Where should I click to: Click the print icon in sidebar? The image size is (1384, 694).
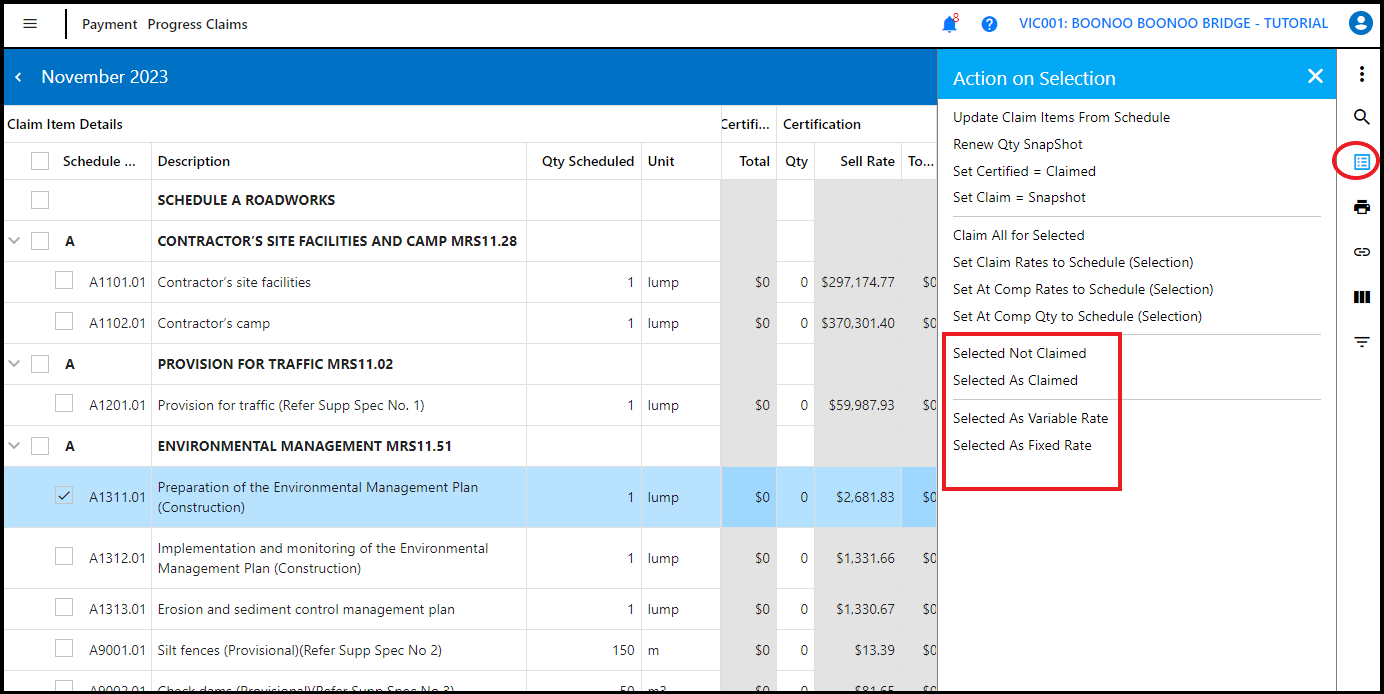point(1361,207)
